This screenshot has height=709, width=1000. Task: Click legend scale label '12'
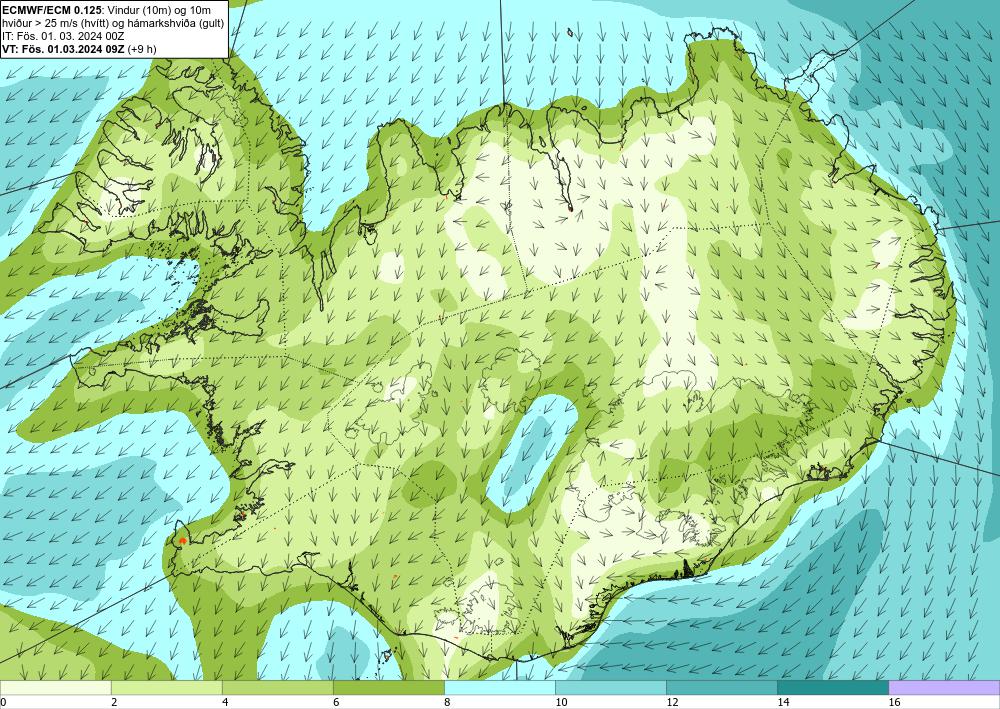pos(672,702)
